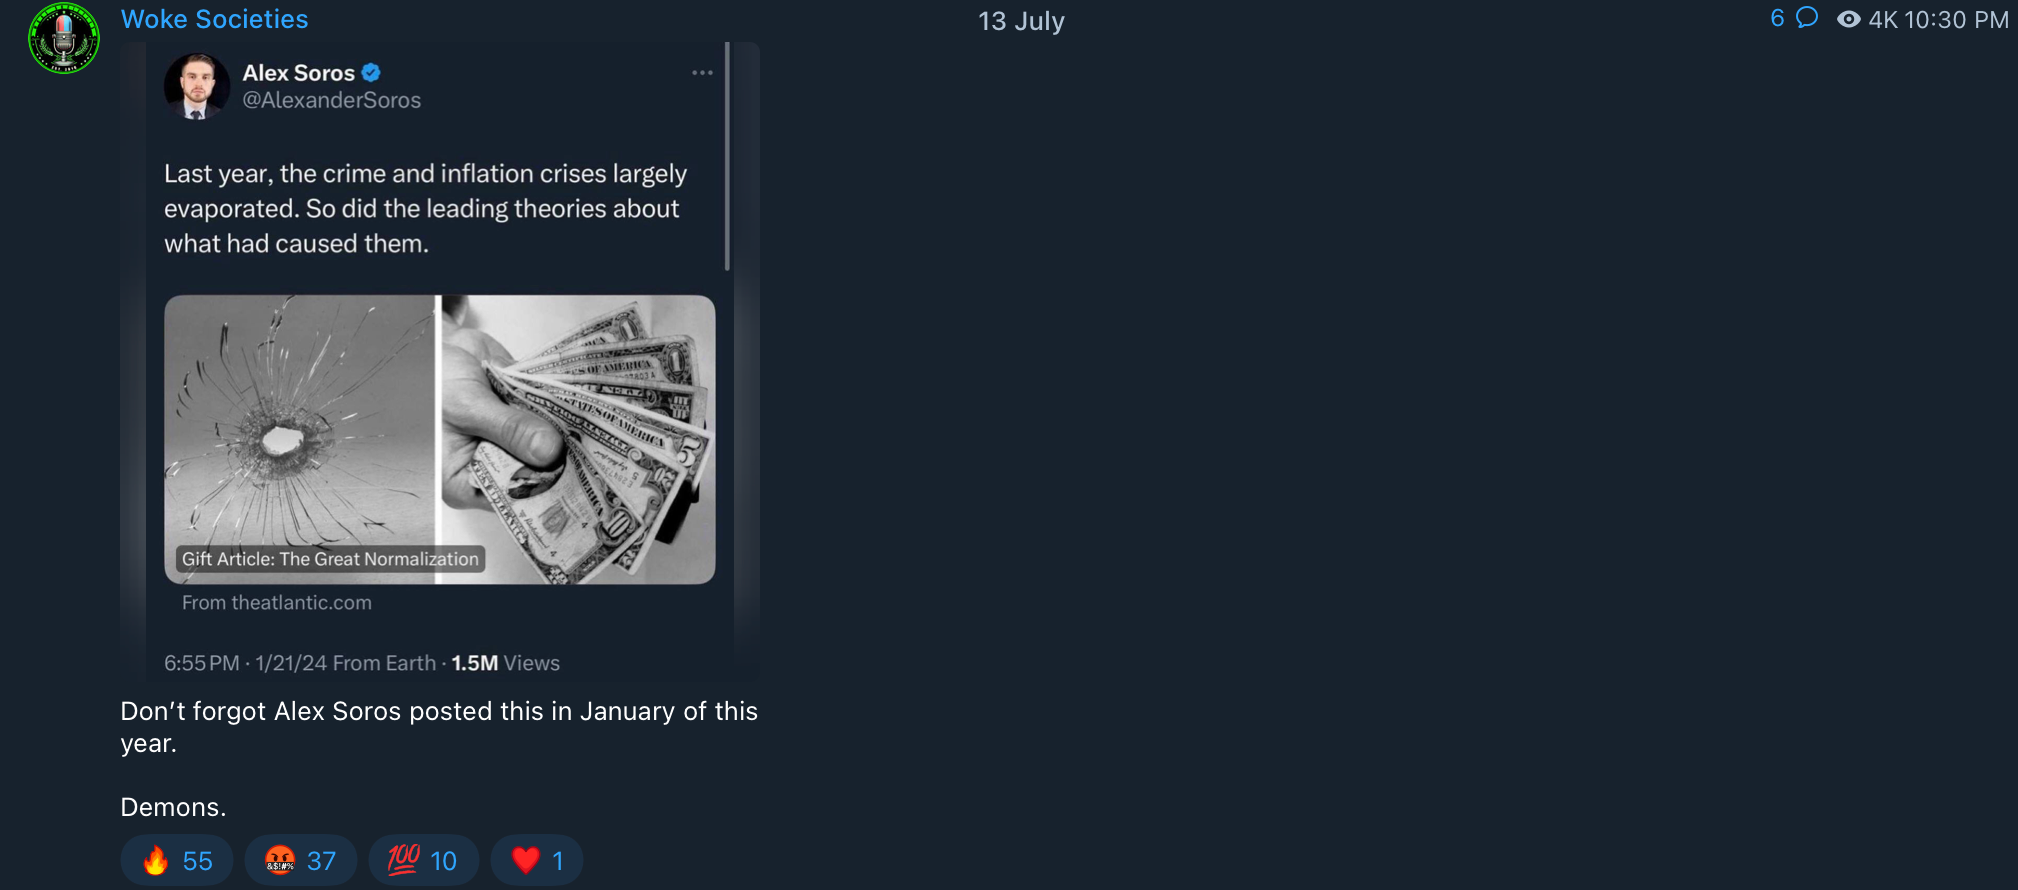Click the @AlexanderSoros handle
This screenshot has height=890, width=2018.
point(331,100)
